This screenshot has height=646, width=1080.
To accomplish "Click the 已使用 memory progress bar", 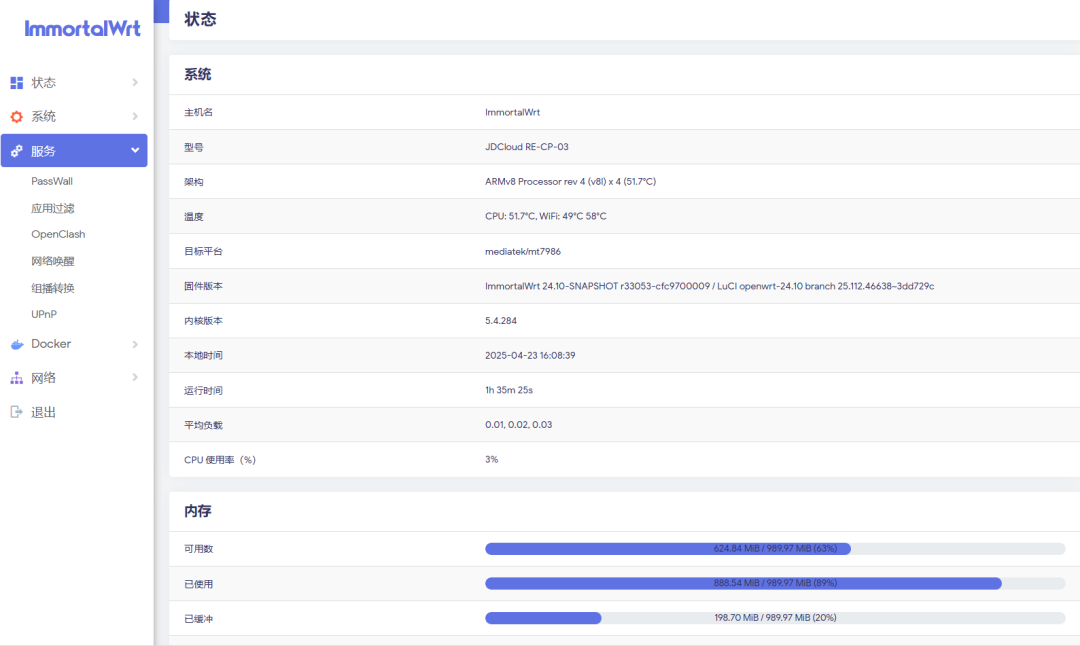I will tap(775, 583).
